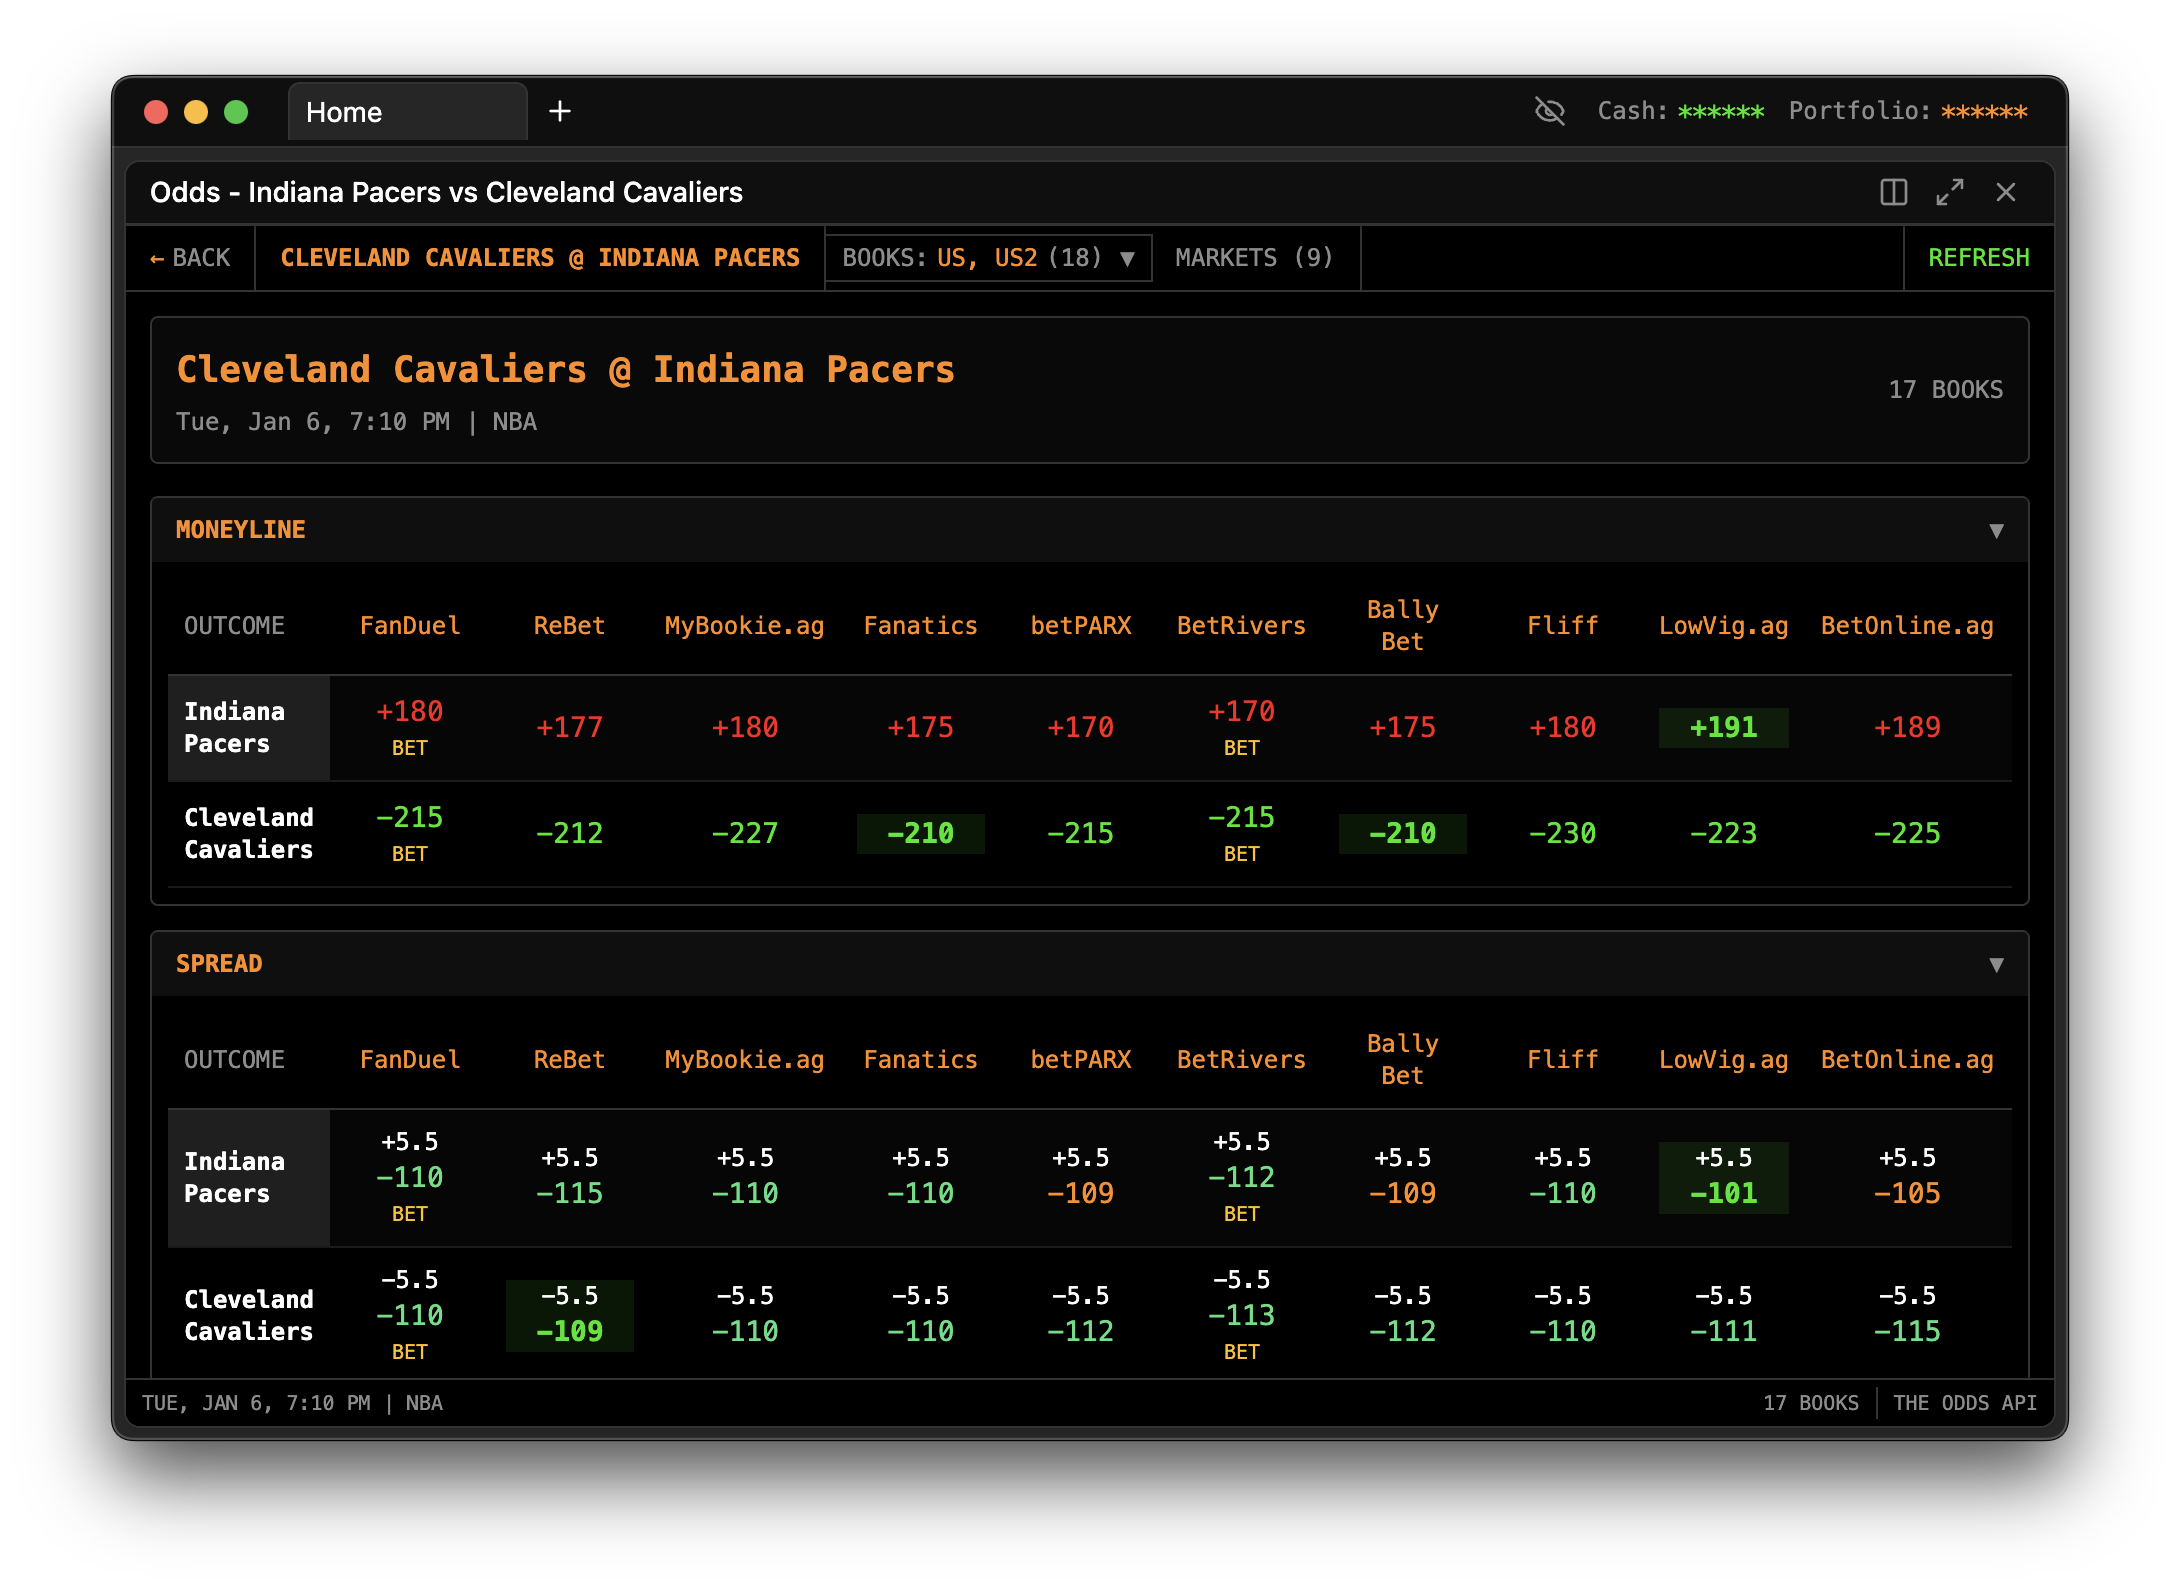Open the Books US, US2 dropdown
The width and height of the screenshot is (2180, 1588).
pos(988,258)
